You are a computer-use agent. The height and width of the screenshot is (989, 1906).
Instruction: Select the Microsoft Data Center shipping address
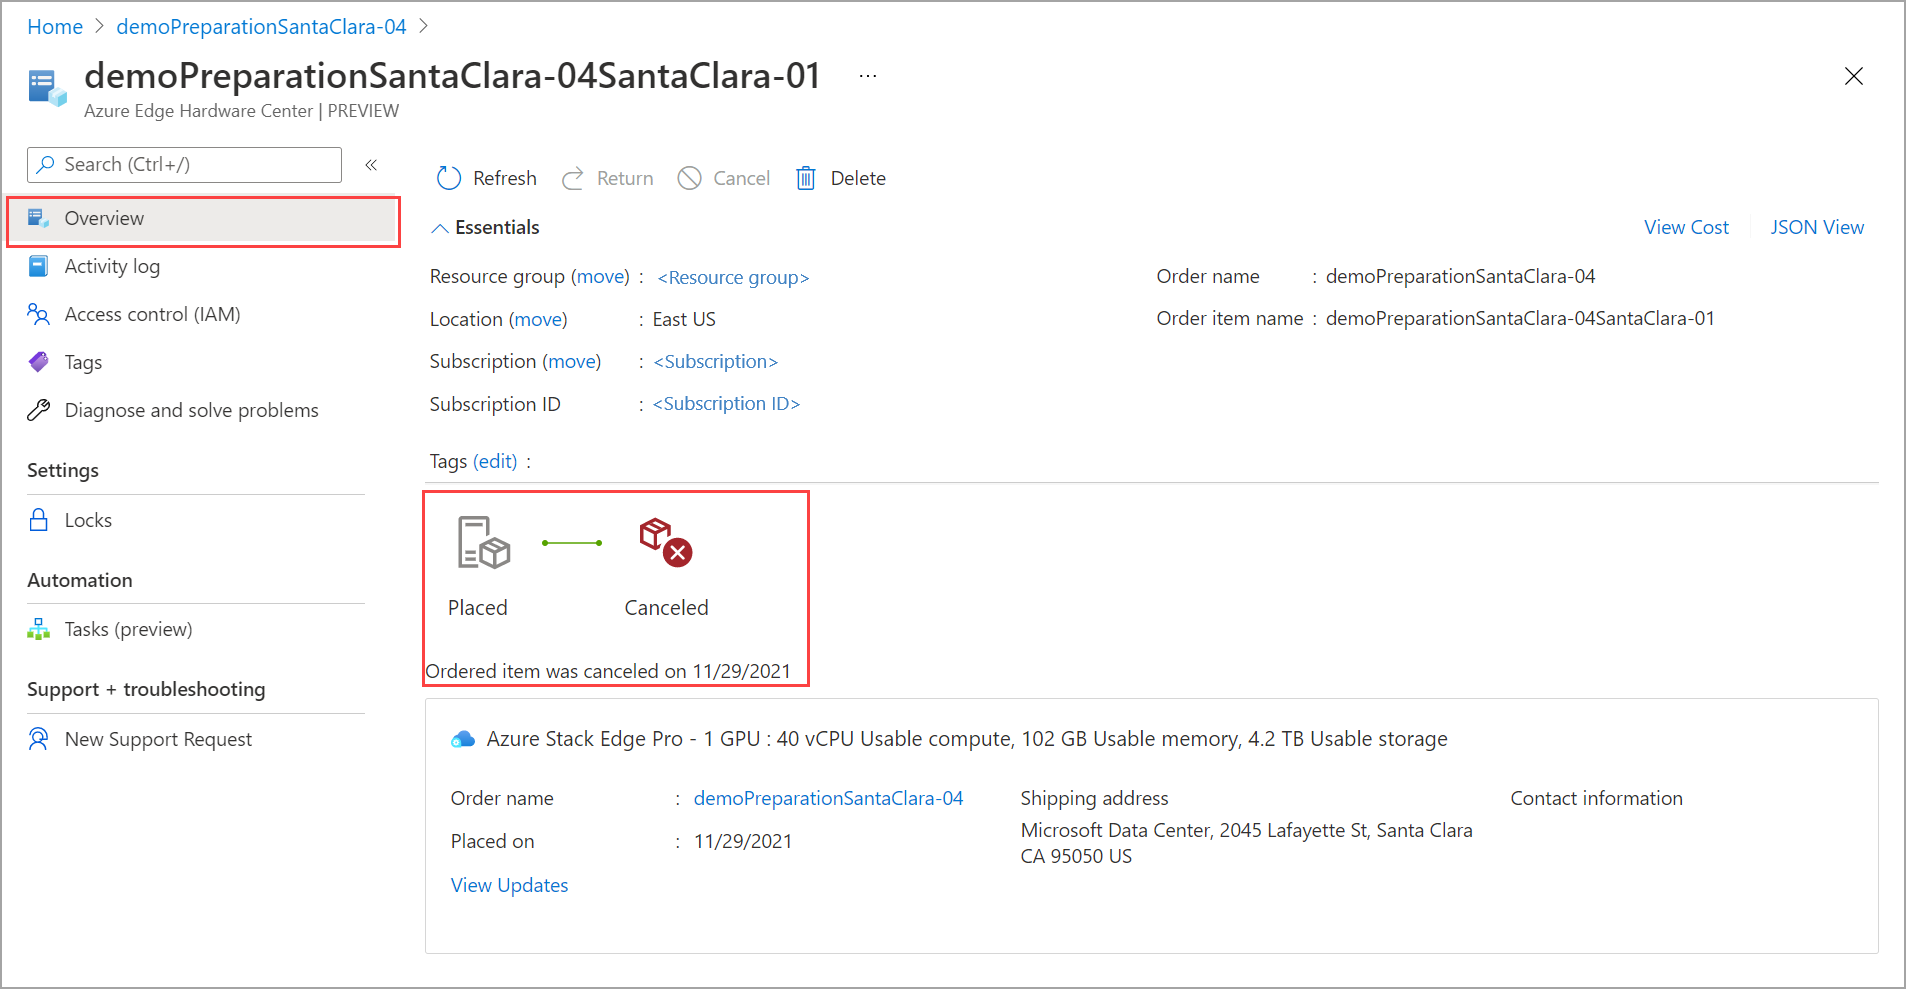(1246, 843)
